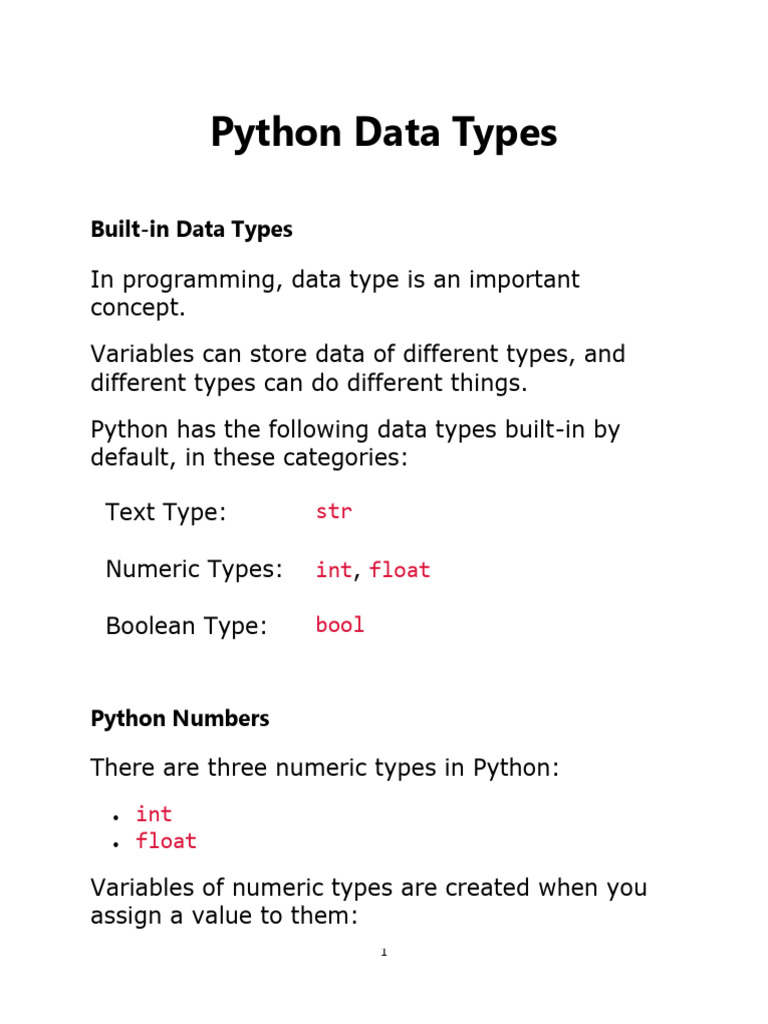Click the red "bool" code text

pyautogui.click(x=340, y=626)
